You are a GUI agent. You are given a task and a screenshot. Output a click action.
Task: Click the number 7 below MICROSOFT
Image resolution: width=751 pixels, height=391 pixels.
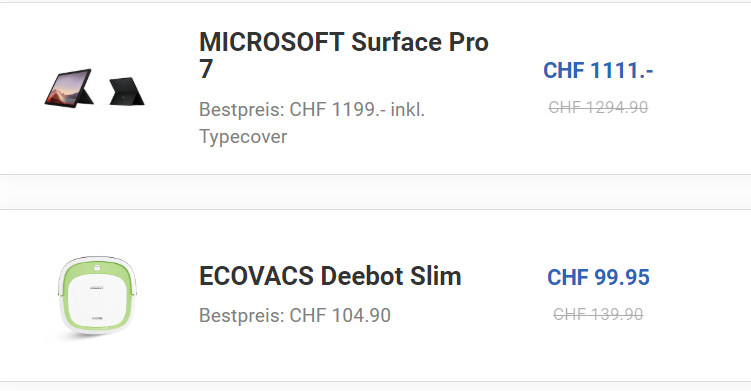[x=206, y=69]
